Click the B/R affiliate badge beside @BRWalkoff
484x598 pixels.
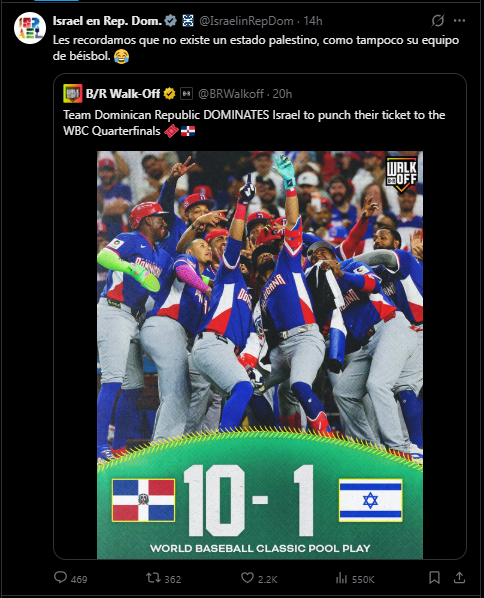(186, 93)
